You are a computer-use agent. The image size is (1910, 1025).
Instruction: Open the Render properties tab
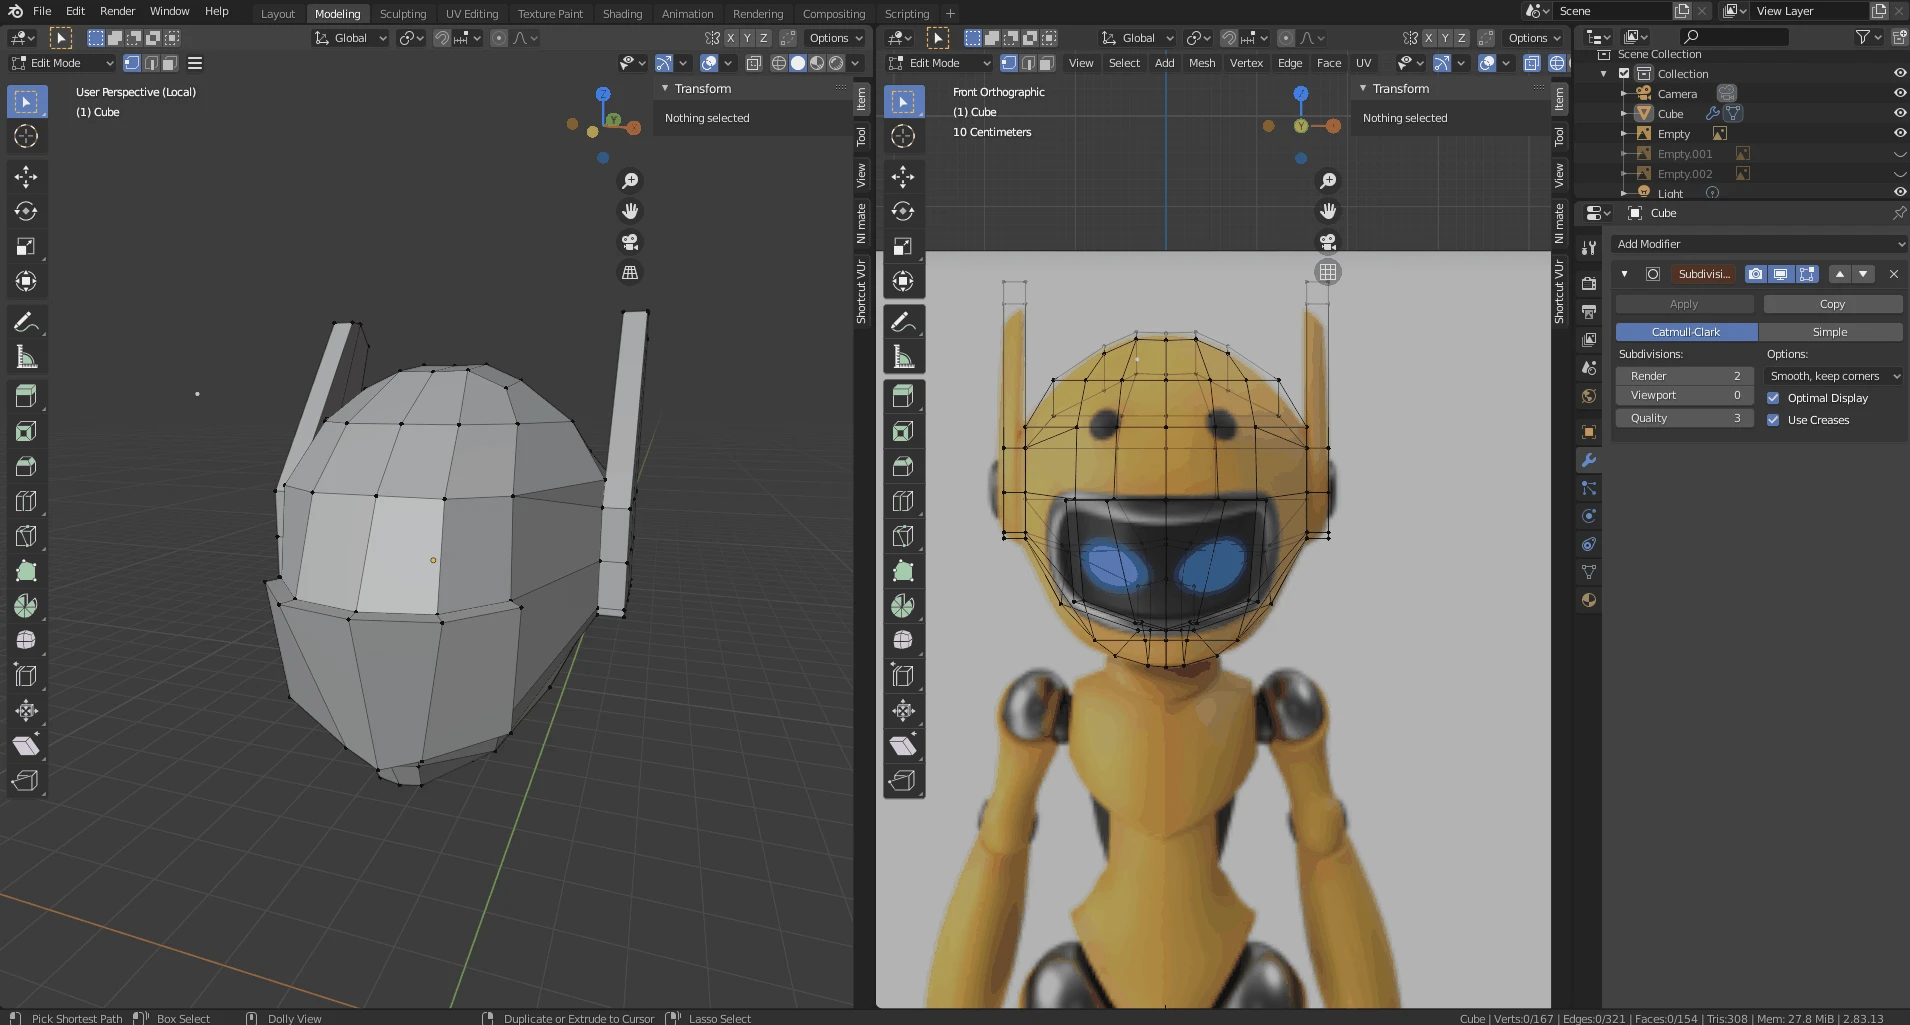click(1588, 284)
